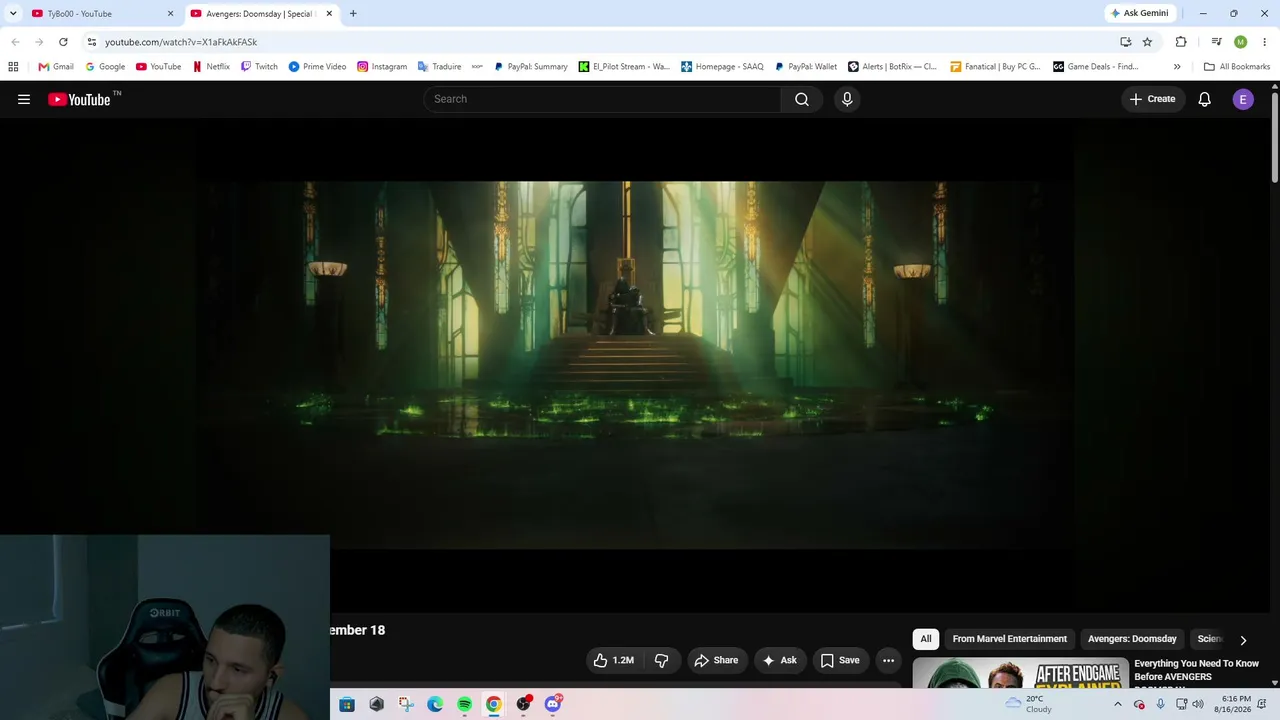The image size is (1280, 720).
Task: Save the video to a playlist
Action: pyautogui.click(x=840, y=660)
